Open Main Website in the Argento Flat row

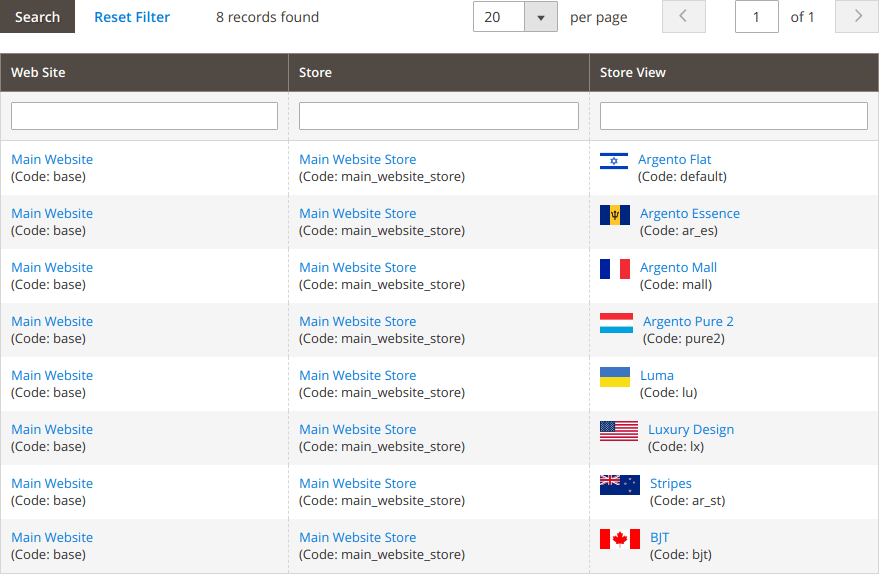52,160
